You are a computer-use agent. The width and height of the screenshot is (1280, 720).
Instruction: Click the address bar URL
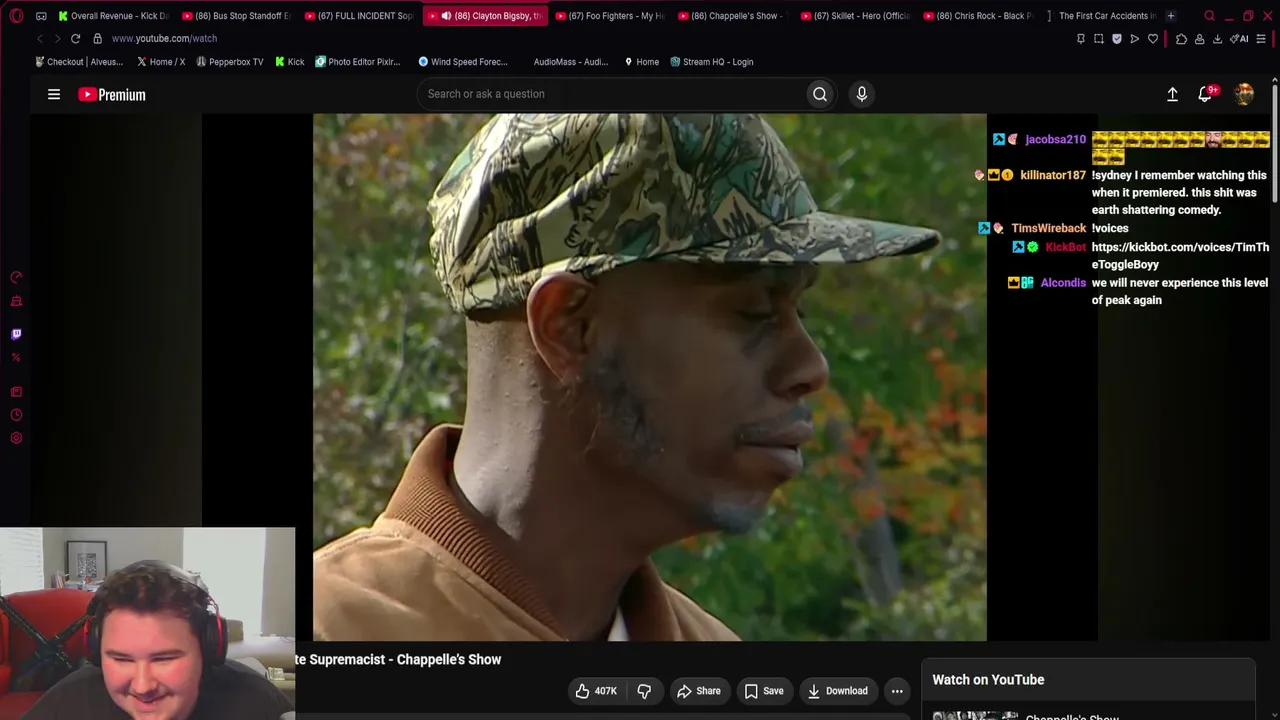click(164, 38)
